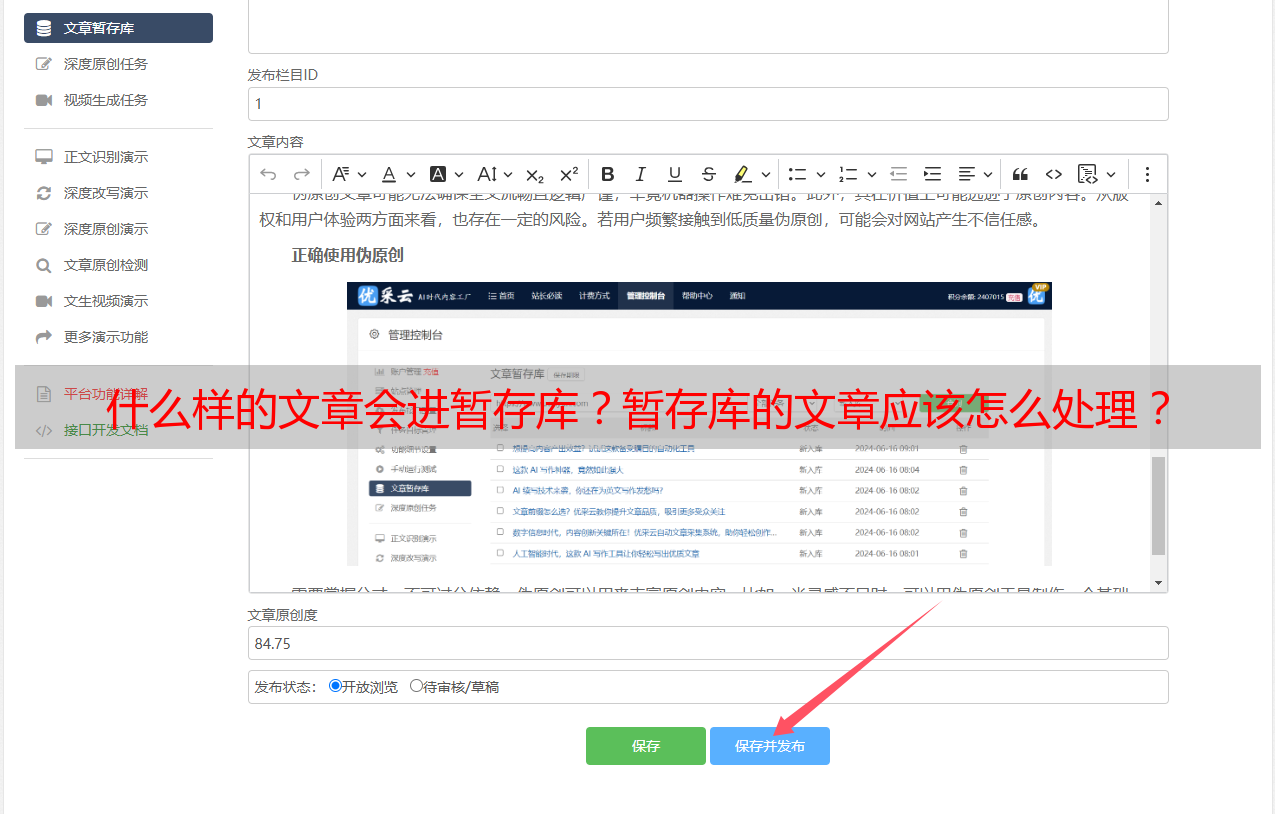Toggle underline formatting
1275x814 pixels.
pyautogui.click(x=675, y=174)
